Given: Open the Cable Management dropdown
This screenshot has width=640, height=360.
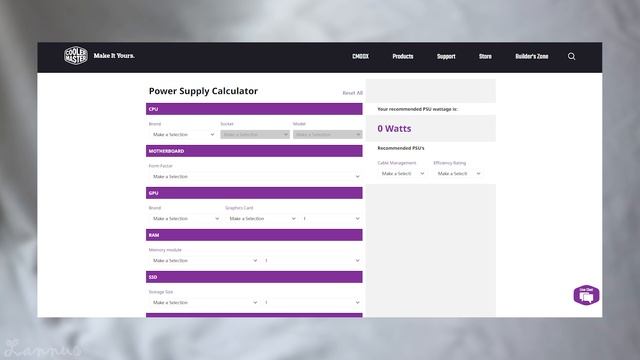Looking at the screenshot, I should tap(402, 173).
